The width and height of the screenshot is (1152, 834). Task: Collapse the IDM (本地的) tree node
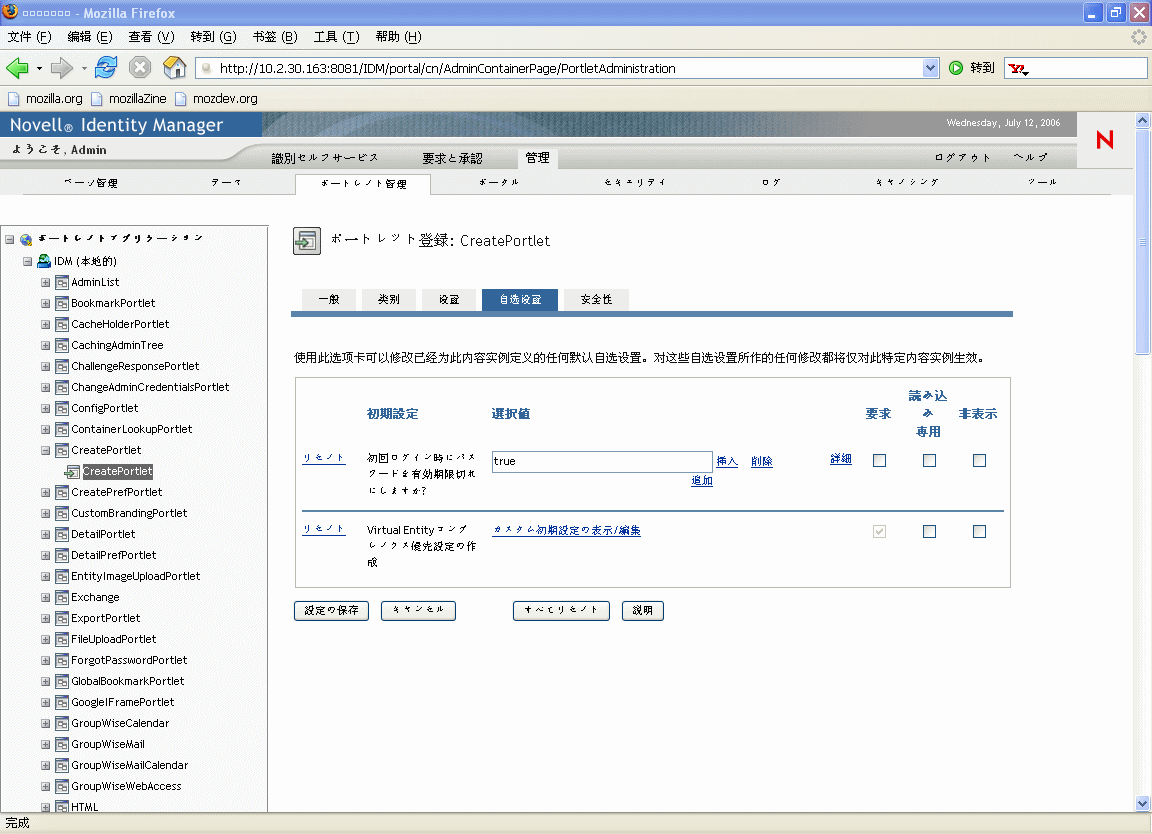pos(27,261)
